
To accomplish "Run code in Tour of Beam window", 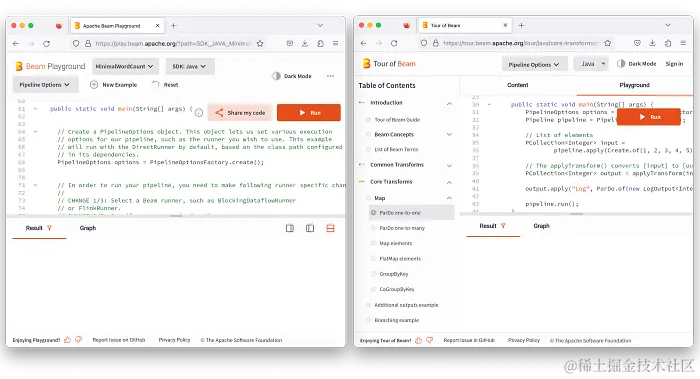I will point(649,117).
